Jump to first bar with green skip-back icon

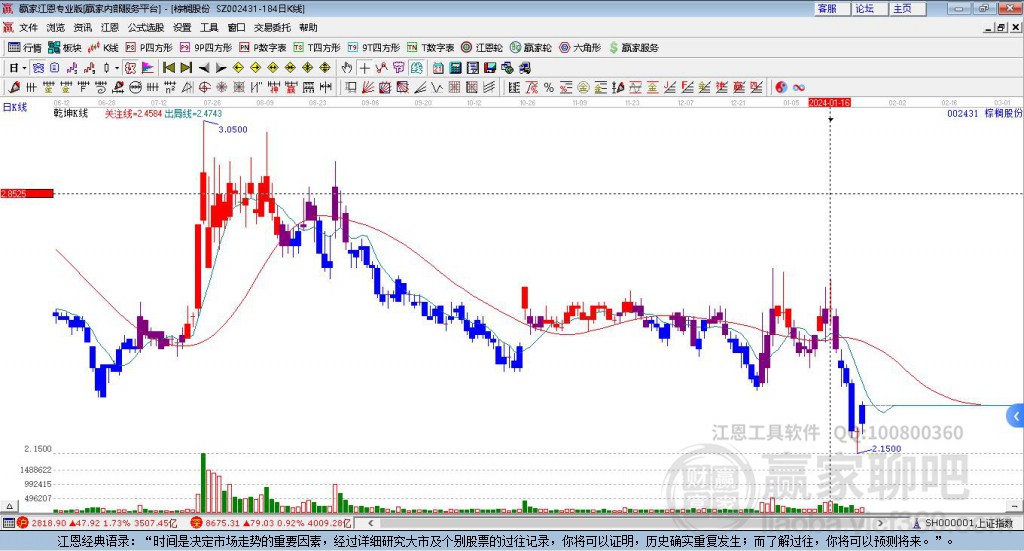pyautogui.click(x=168, y=68)
